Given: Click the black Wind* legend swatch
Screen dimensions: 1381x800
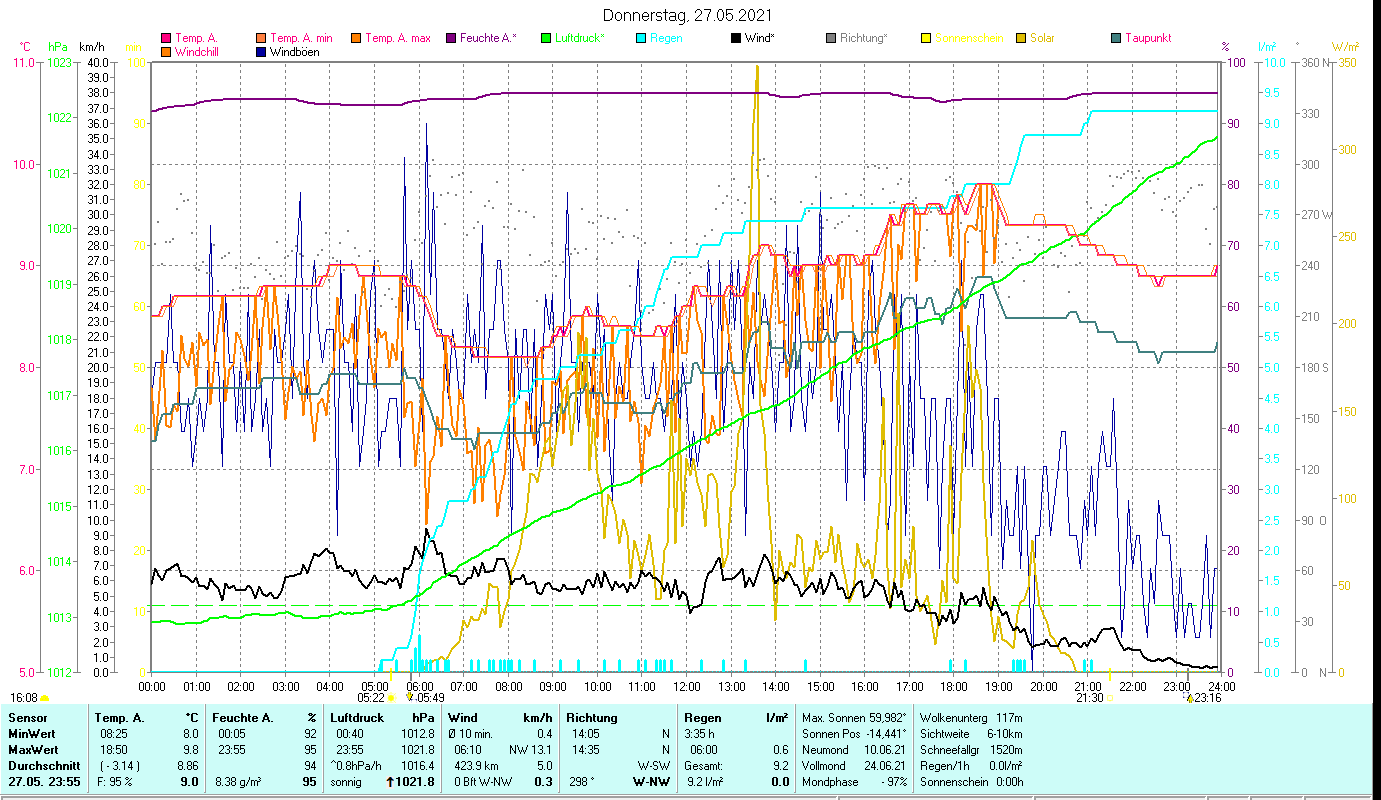Looking at the screenshot, I should tap(736, 38).
